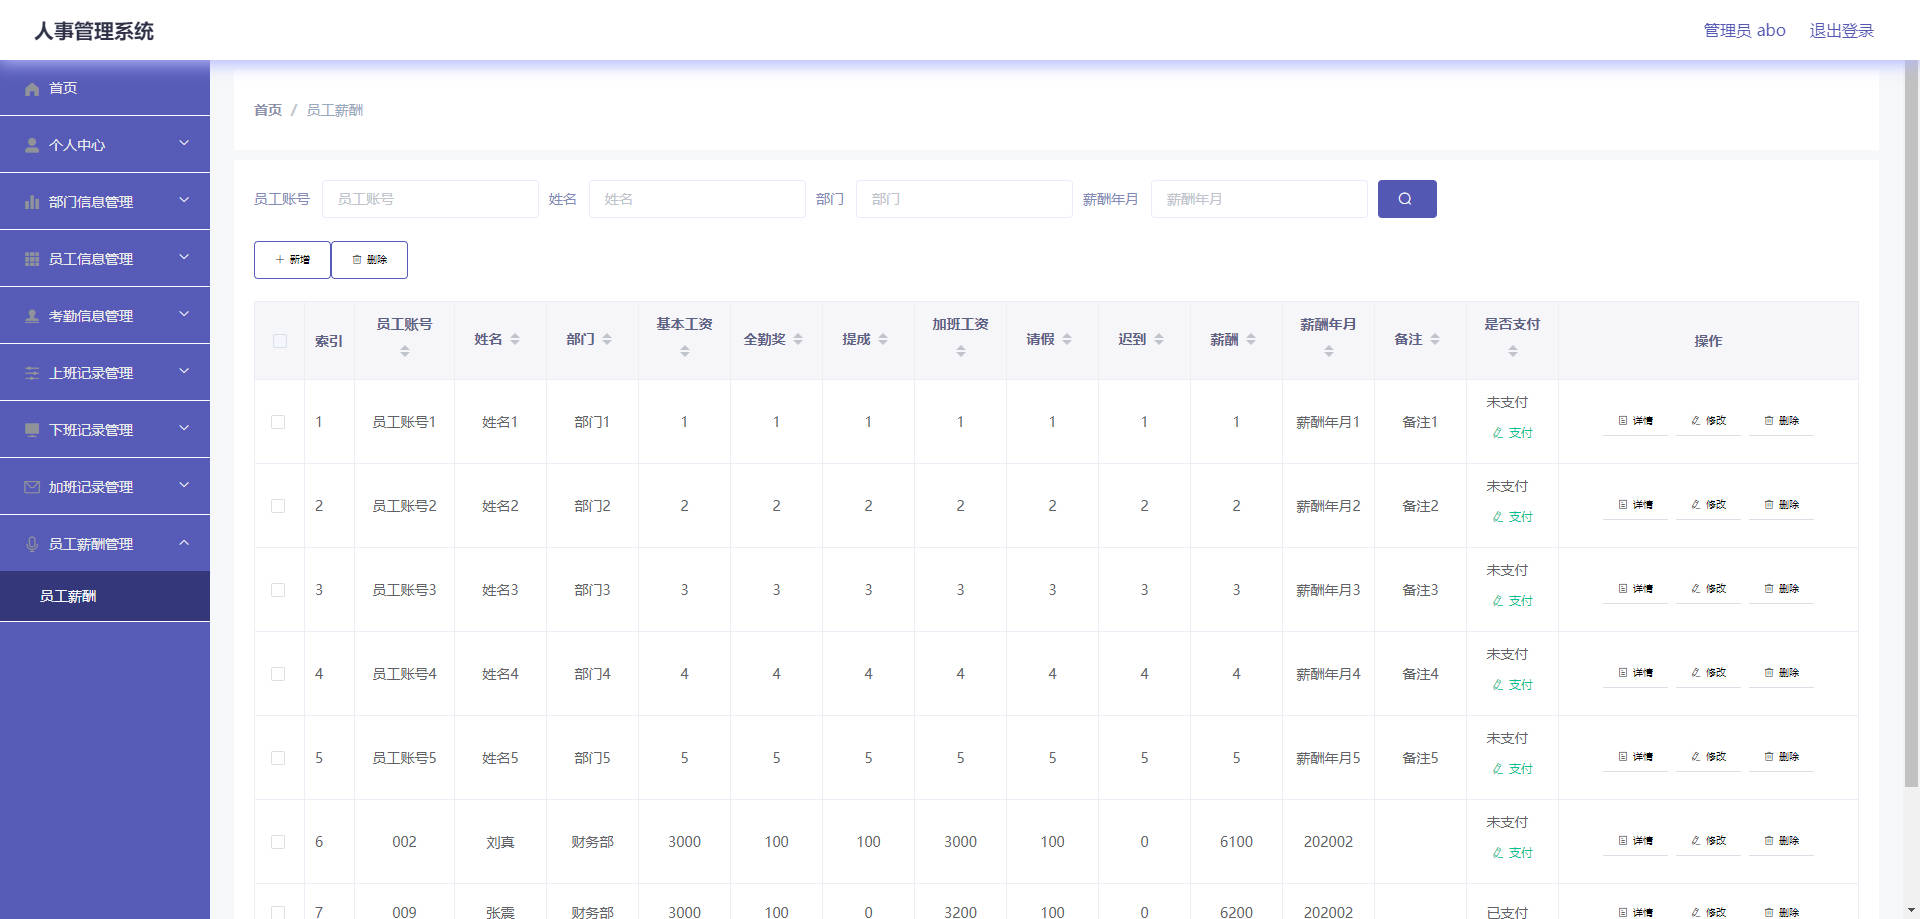Viewport: 1920px width, 919px height.
Task: Sort table by 是否支付 column arrows
Action: click(1513, 351)
